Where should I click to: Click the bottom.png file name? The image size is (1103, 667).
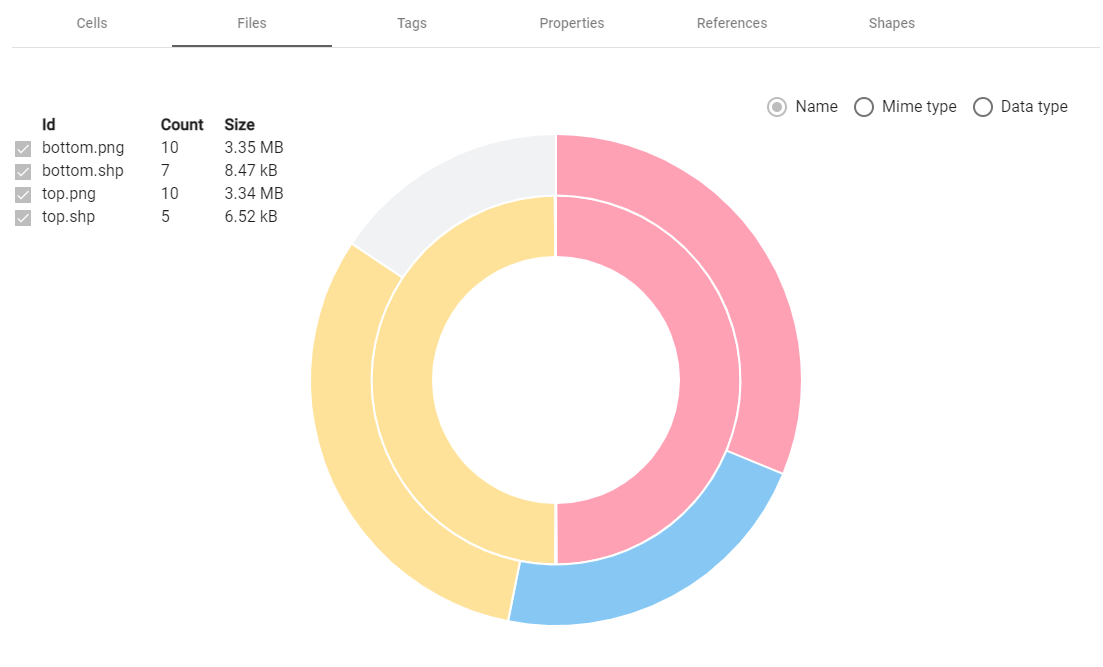click(x=82, y=147)
